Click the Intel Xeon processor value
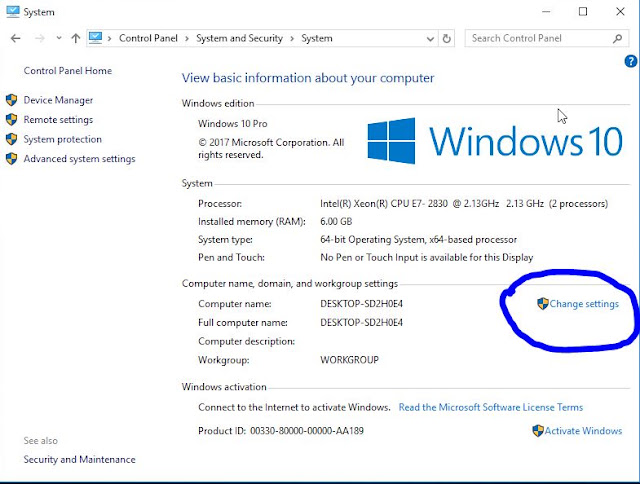640x484 pixels. coord(464,204)
